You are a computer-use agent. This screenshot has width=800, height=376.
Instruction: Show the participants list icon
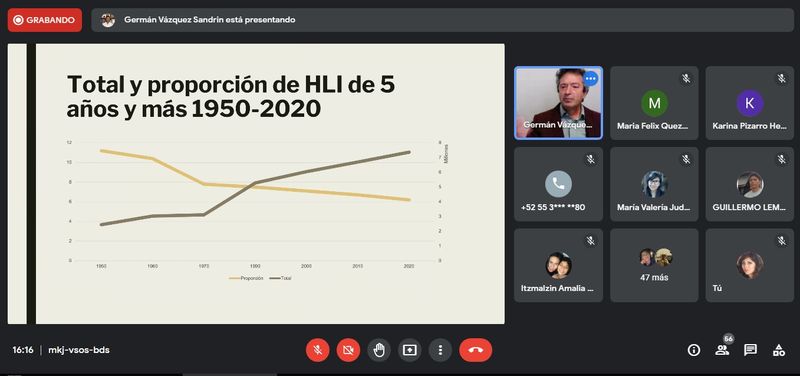[722, 350]
